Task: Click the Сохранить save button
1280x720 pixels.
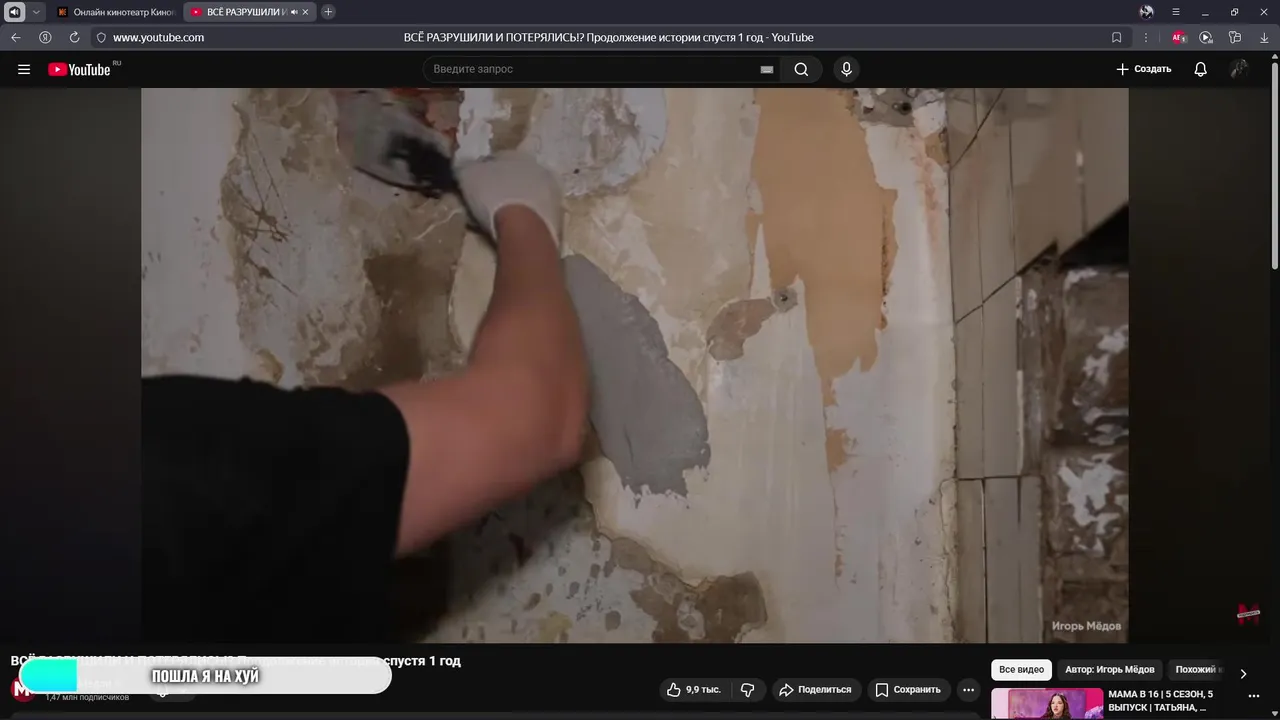Action: coord(908,689)
